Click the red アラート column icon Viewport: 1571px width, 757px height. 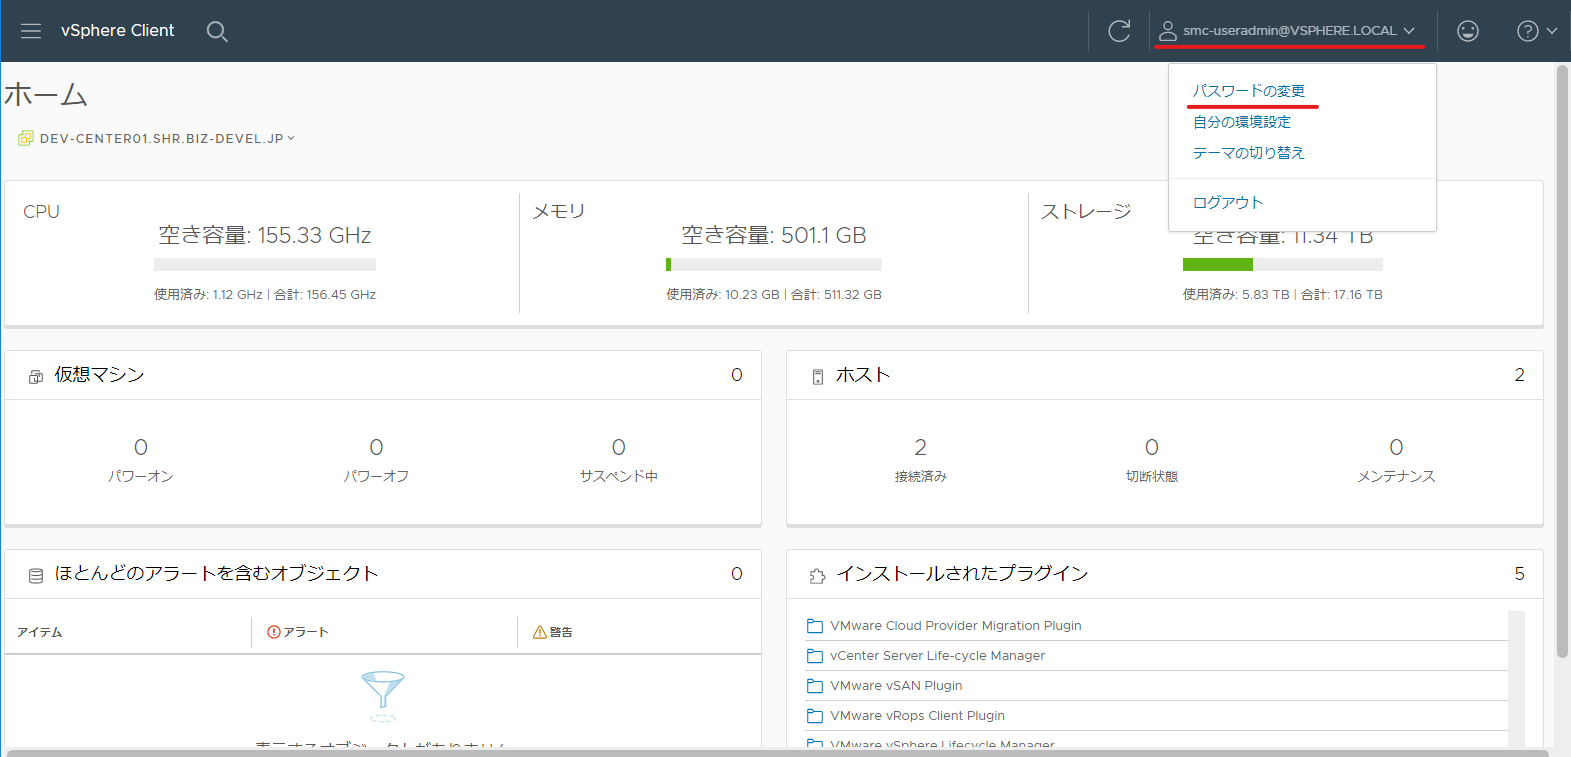pos(274,632)
